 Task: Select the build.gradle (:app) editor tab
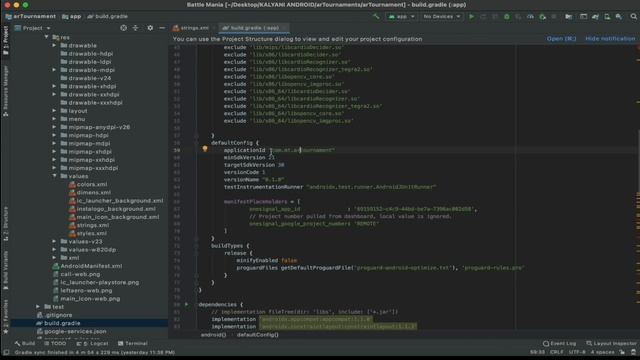coord(254,28)
